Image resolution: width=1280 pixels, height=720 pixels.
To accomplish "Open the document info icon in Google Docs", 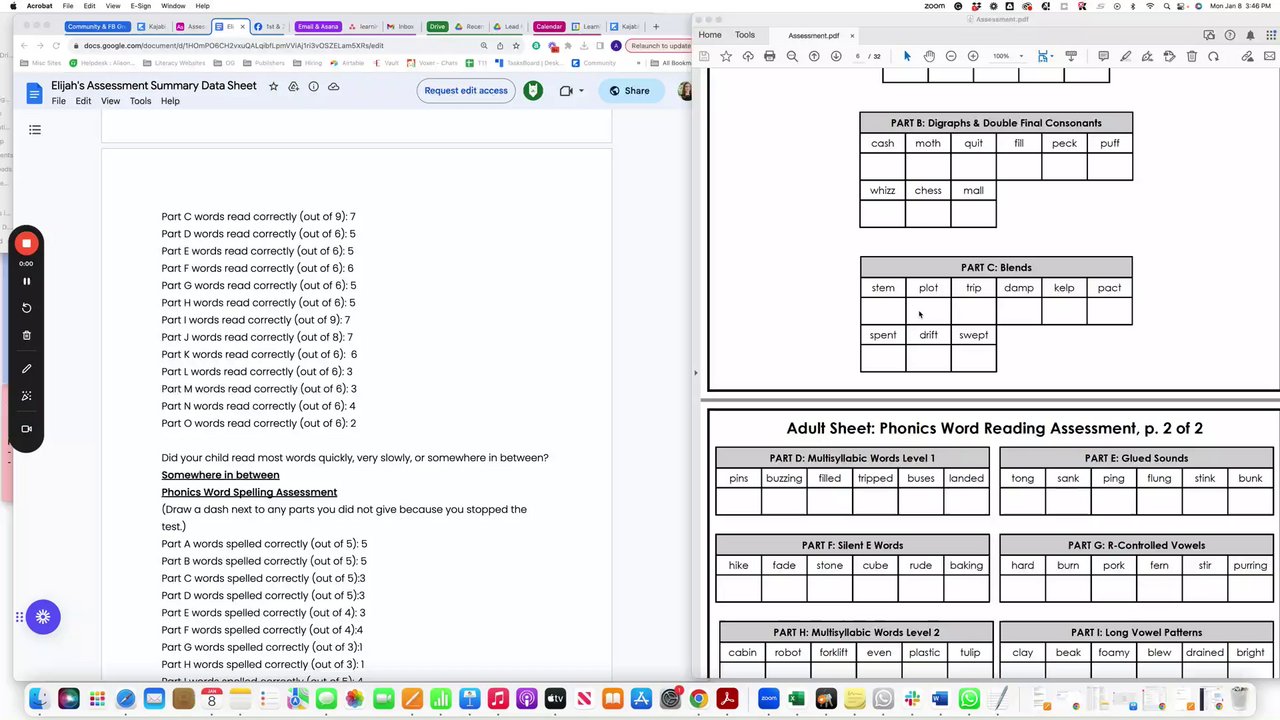I will (313, 86).
